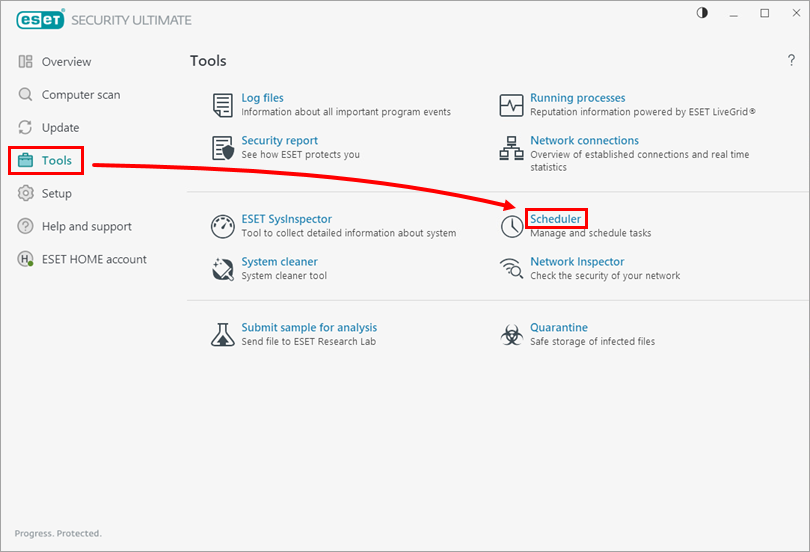Screen dimensions: 810x552
Task: Open the Setup section
Action: tap(56, 194)
